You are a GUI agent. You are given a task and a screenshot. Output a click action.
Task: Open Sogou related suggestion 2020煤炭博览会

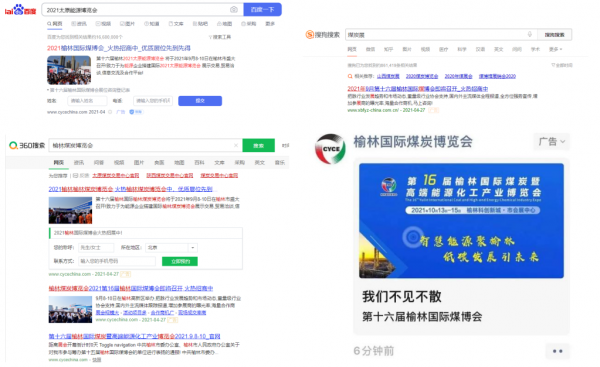point(422,77)
